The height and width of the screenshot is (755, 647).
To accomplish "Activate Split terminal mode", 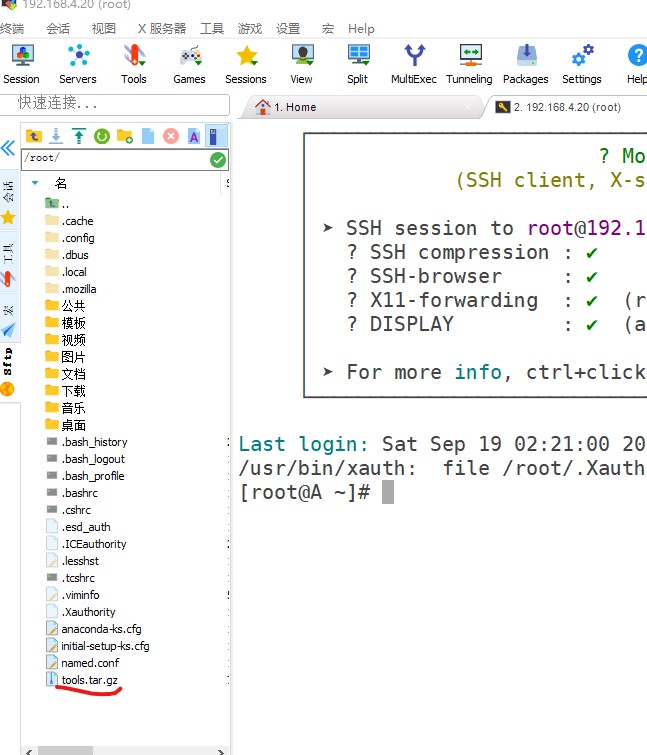I will (358, 64).
